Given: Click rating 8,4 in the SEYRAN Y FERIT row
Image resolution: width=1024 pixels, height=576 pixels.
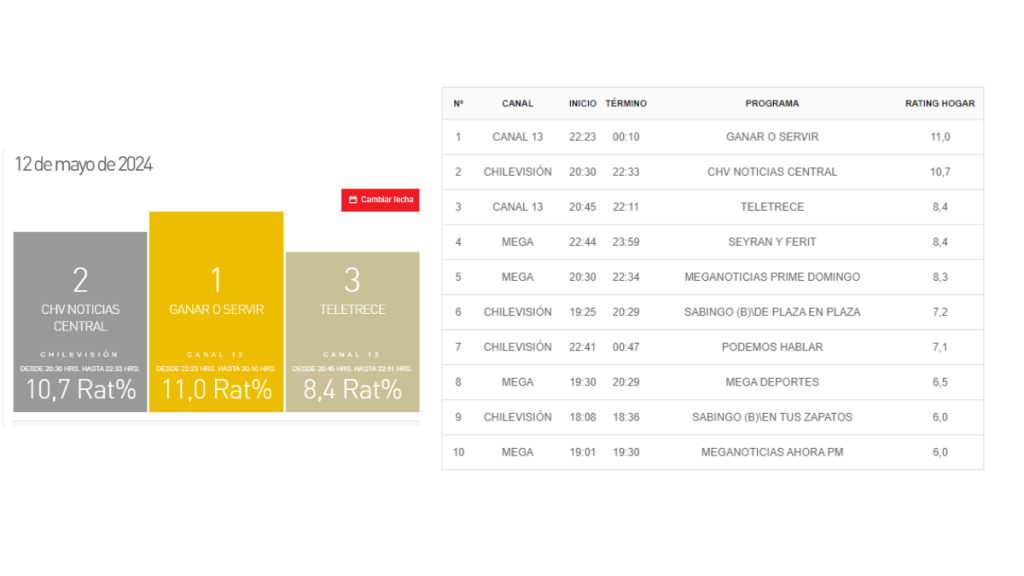Looking at the screenshot, I should (x=940, y=242).
